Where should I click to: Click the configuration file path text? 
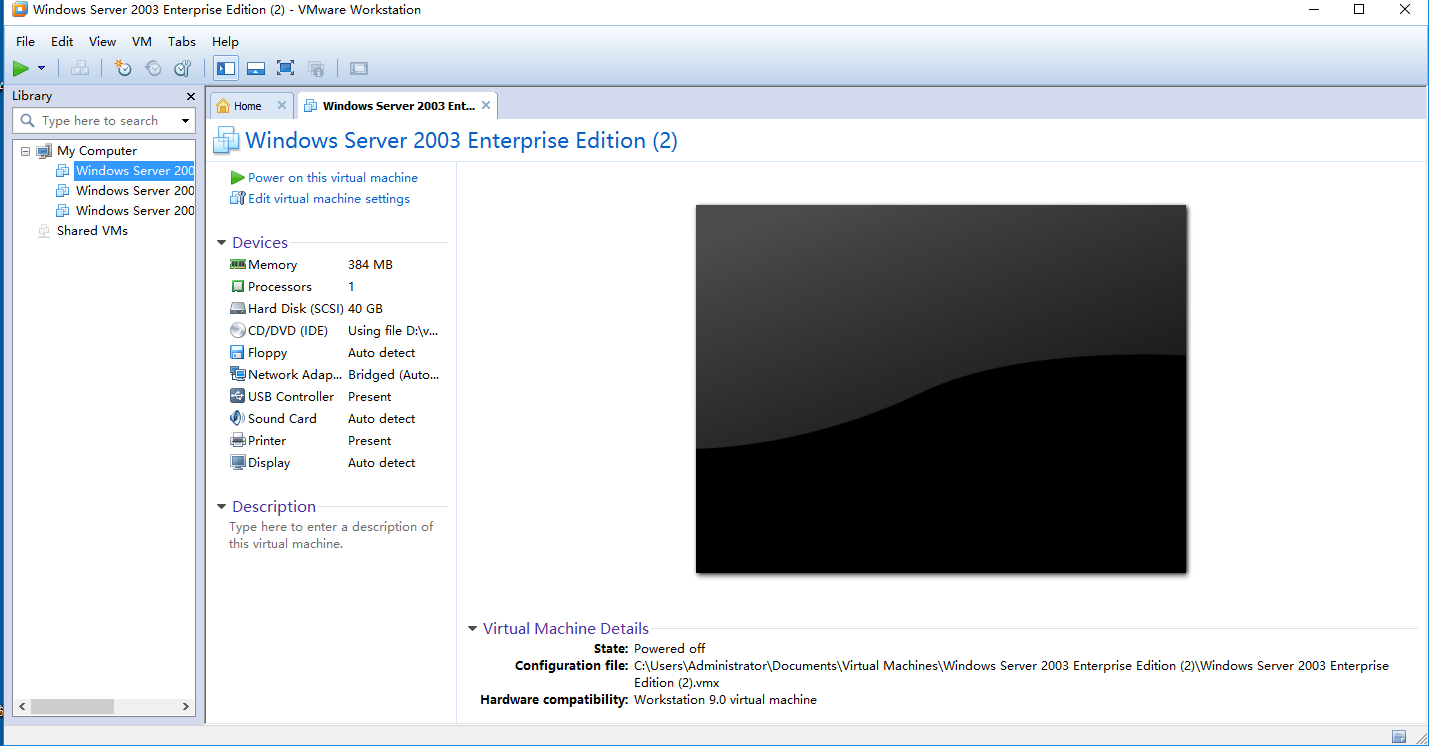click(1011, 674)
